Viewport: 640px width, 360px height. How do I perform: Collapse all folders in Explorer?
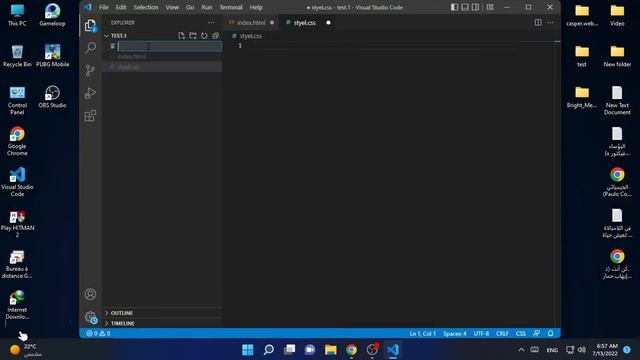point(216,36)
